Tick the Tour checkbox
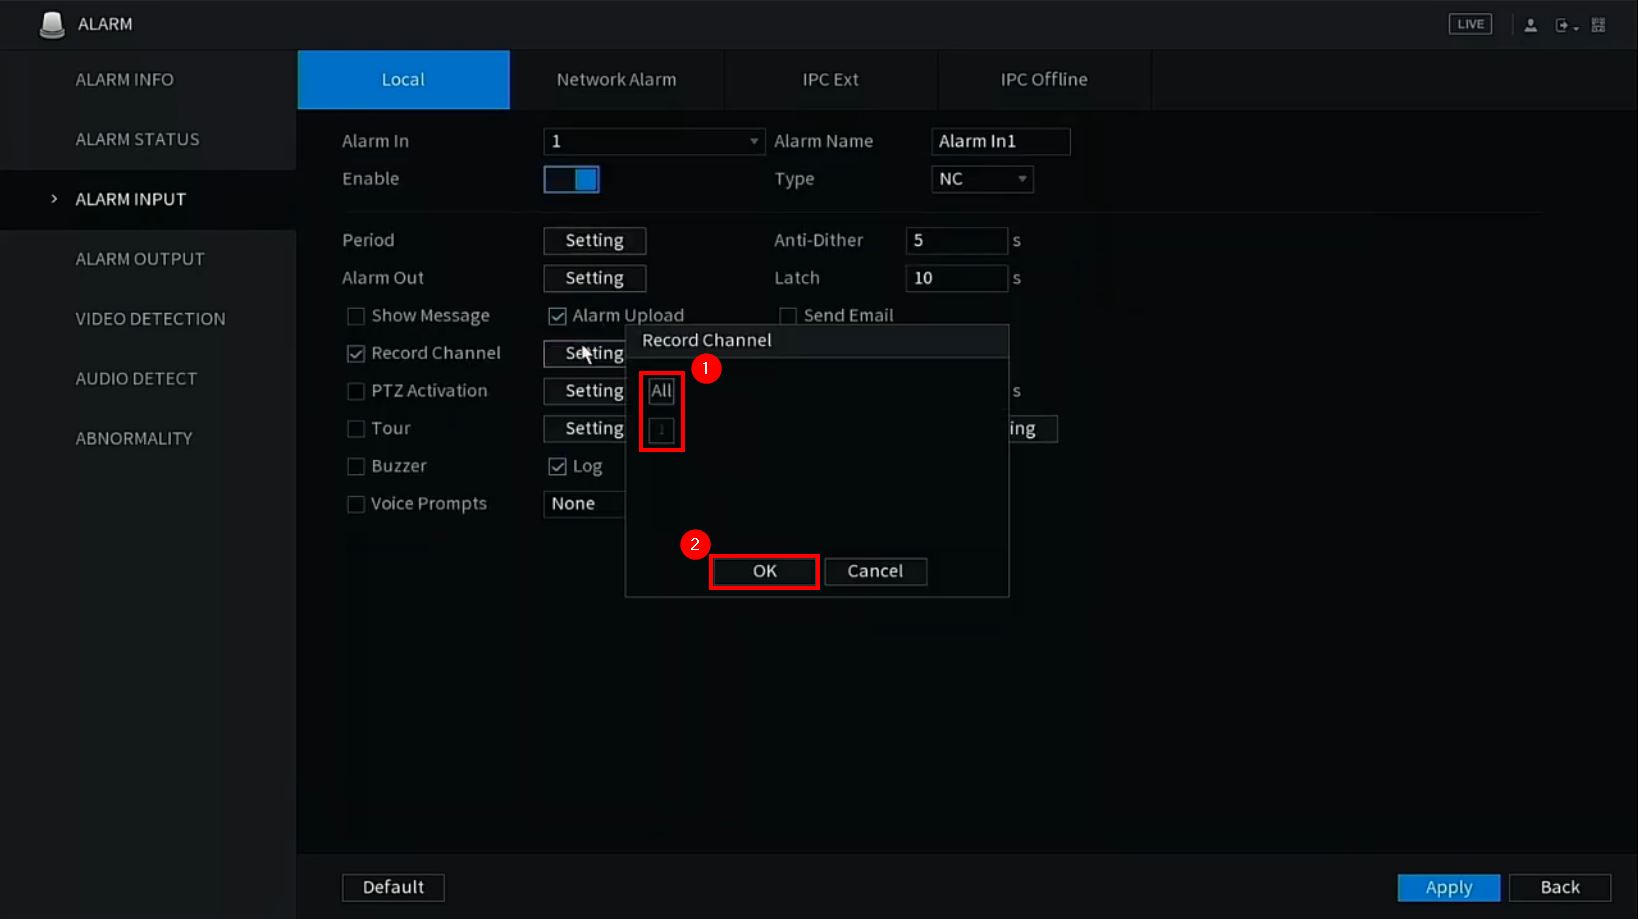 pyautogui.click(x=355, y=429)
